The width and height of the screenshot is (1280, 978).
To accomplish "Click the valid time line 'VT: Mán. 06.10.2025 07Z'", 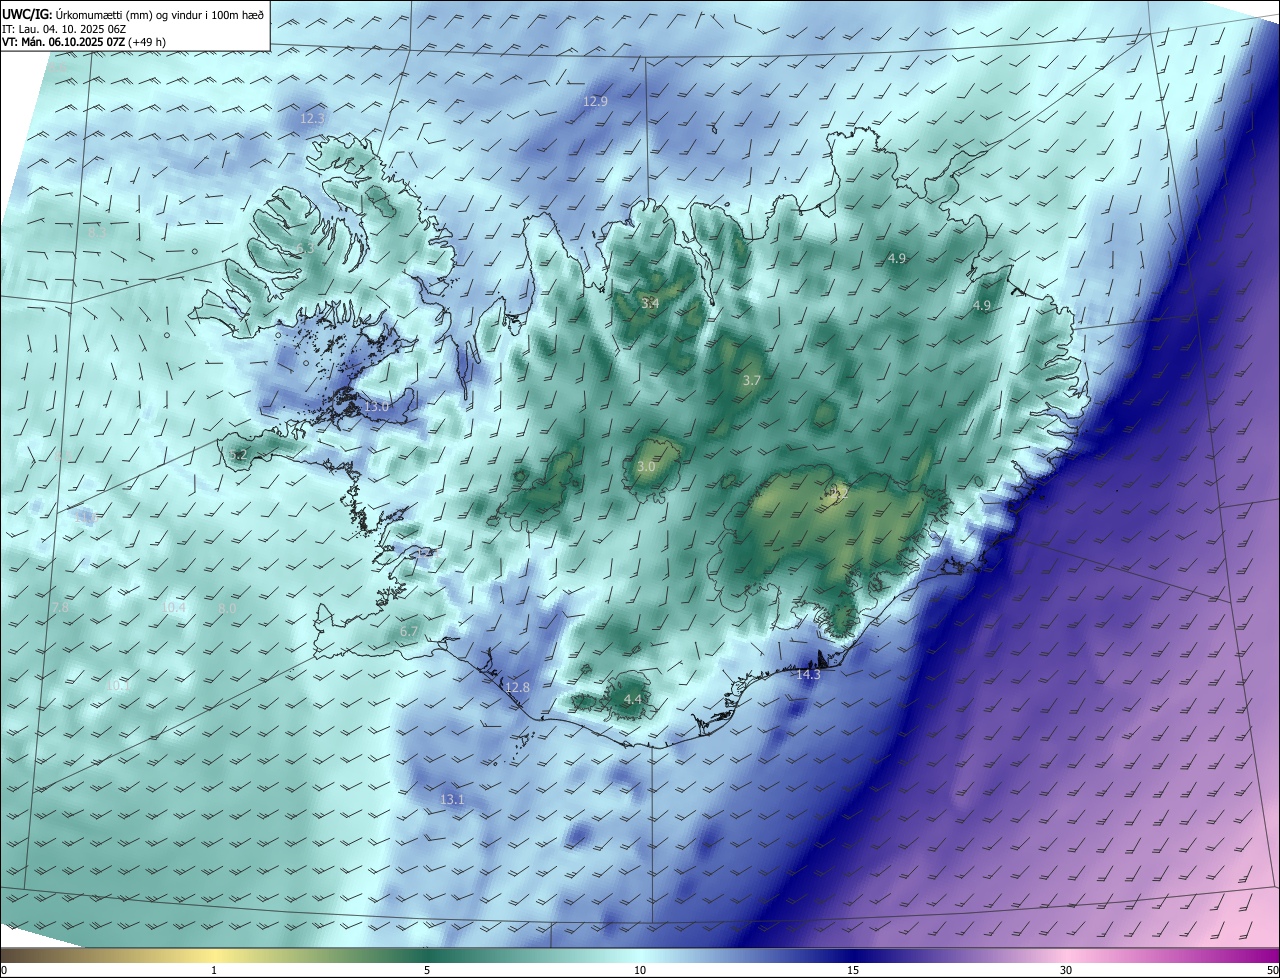I will (x=62, y=42).
